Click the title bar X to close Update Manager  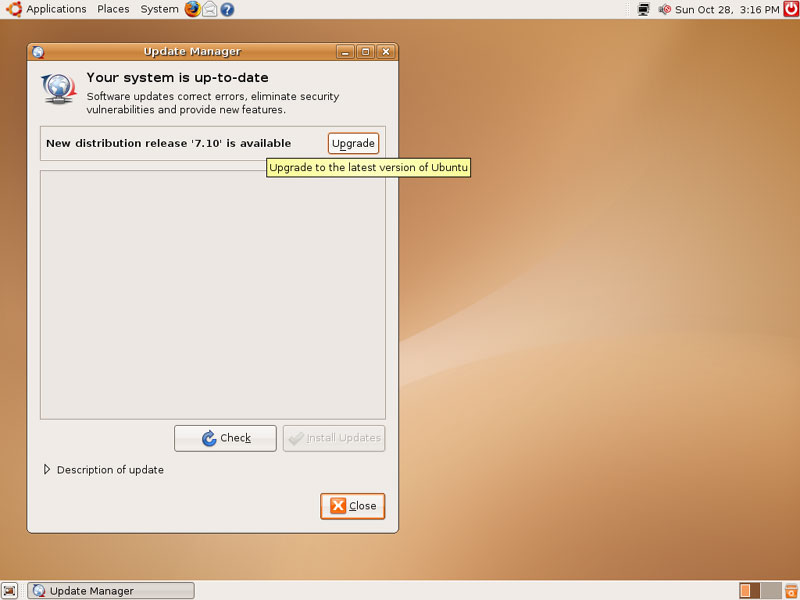tap(386, 52)
